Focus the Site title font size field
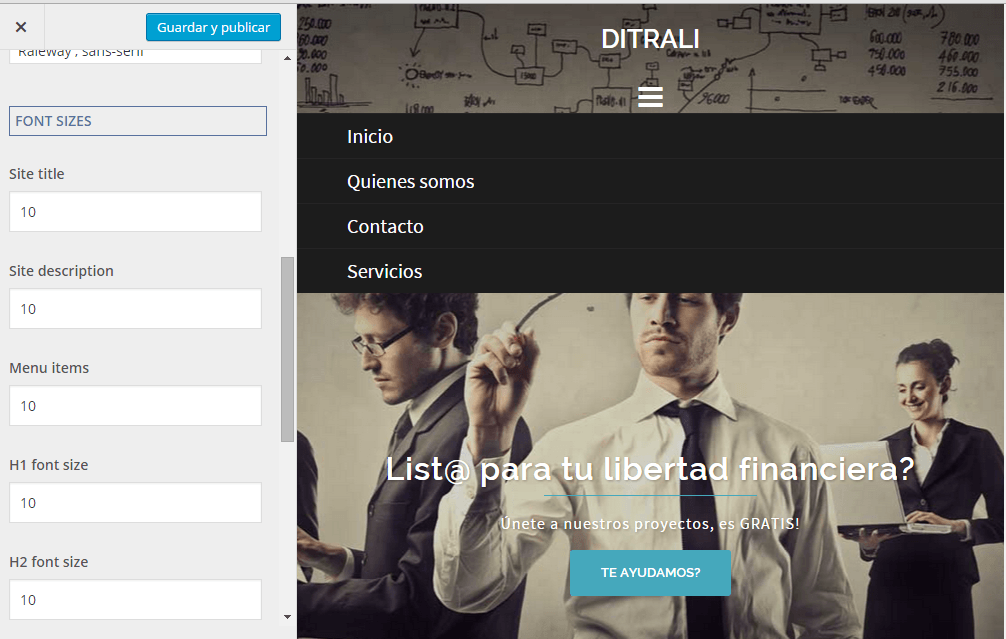1006x639 pixels. (135, 212)
